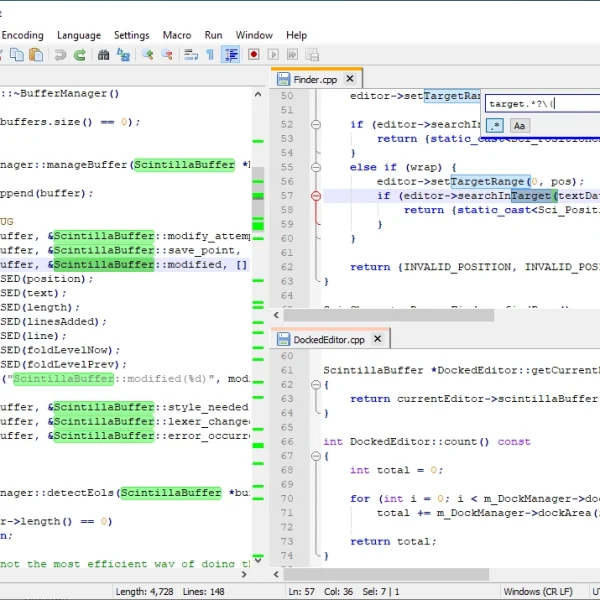Click Length: 4,728 in status bar
Viewport: 600px width, 600px height.
pos(144,592)
